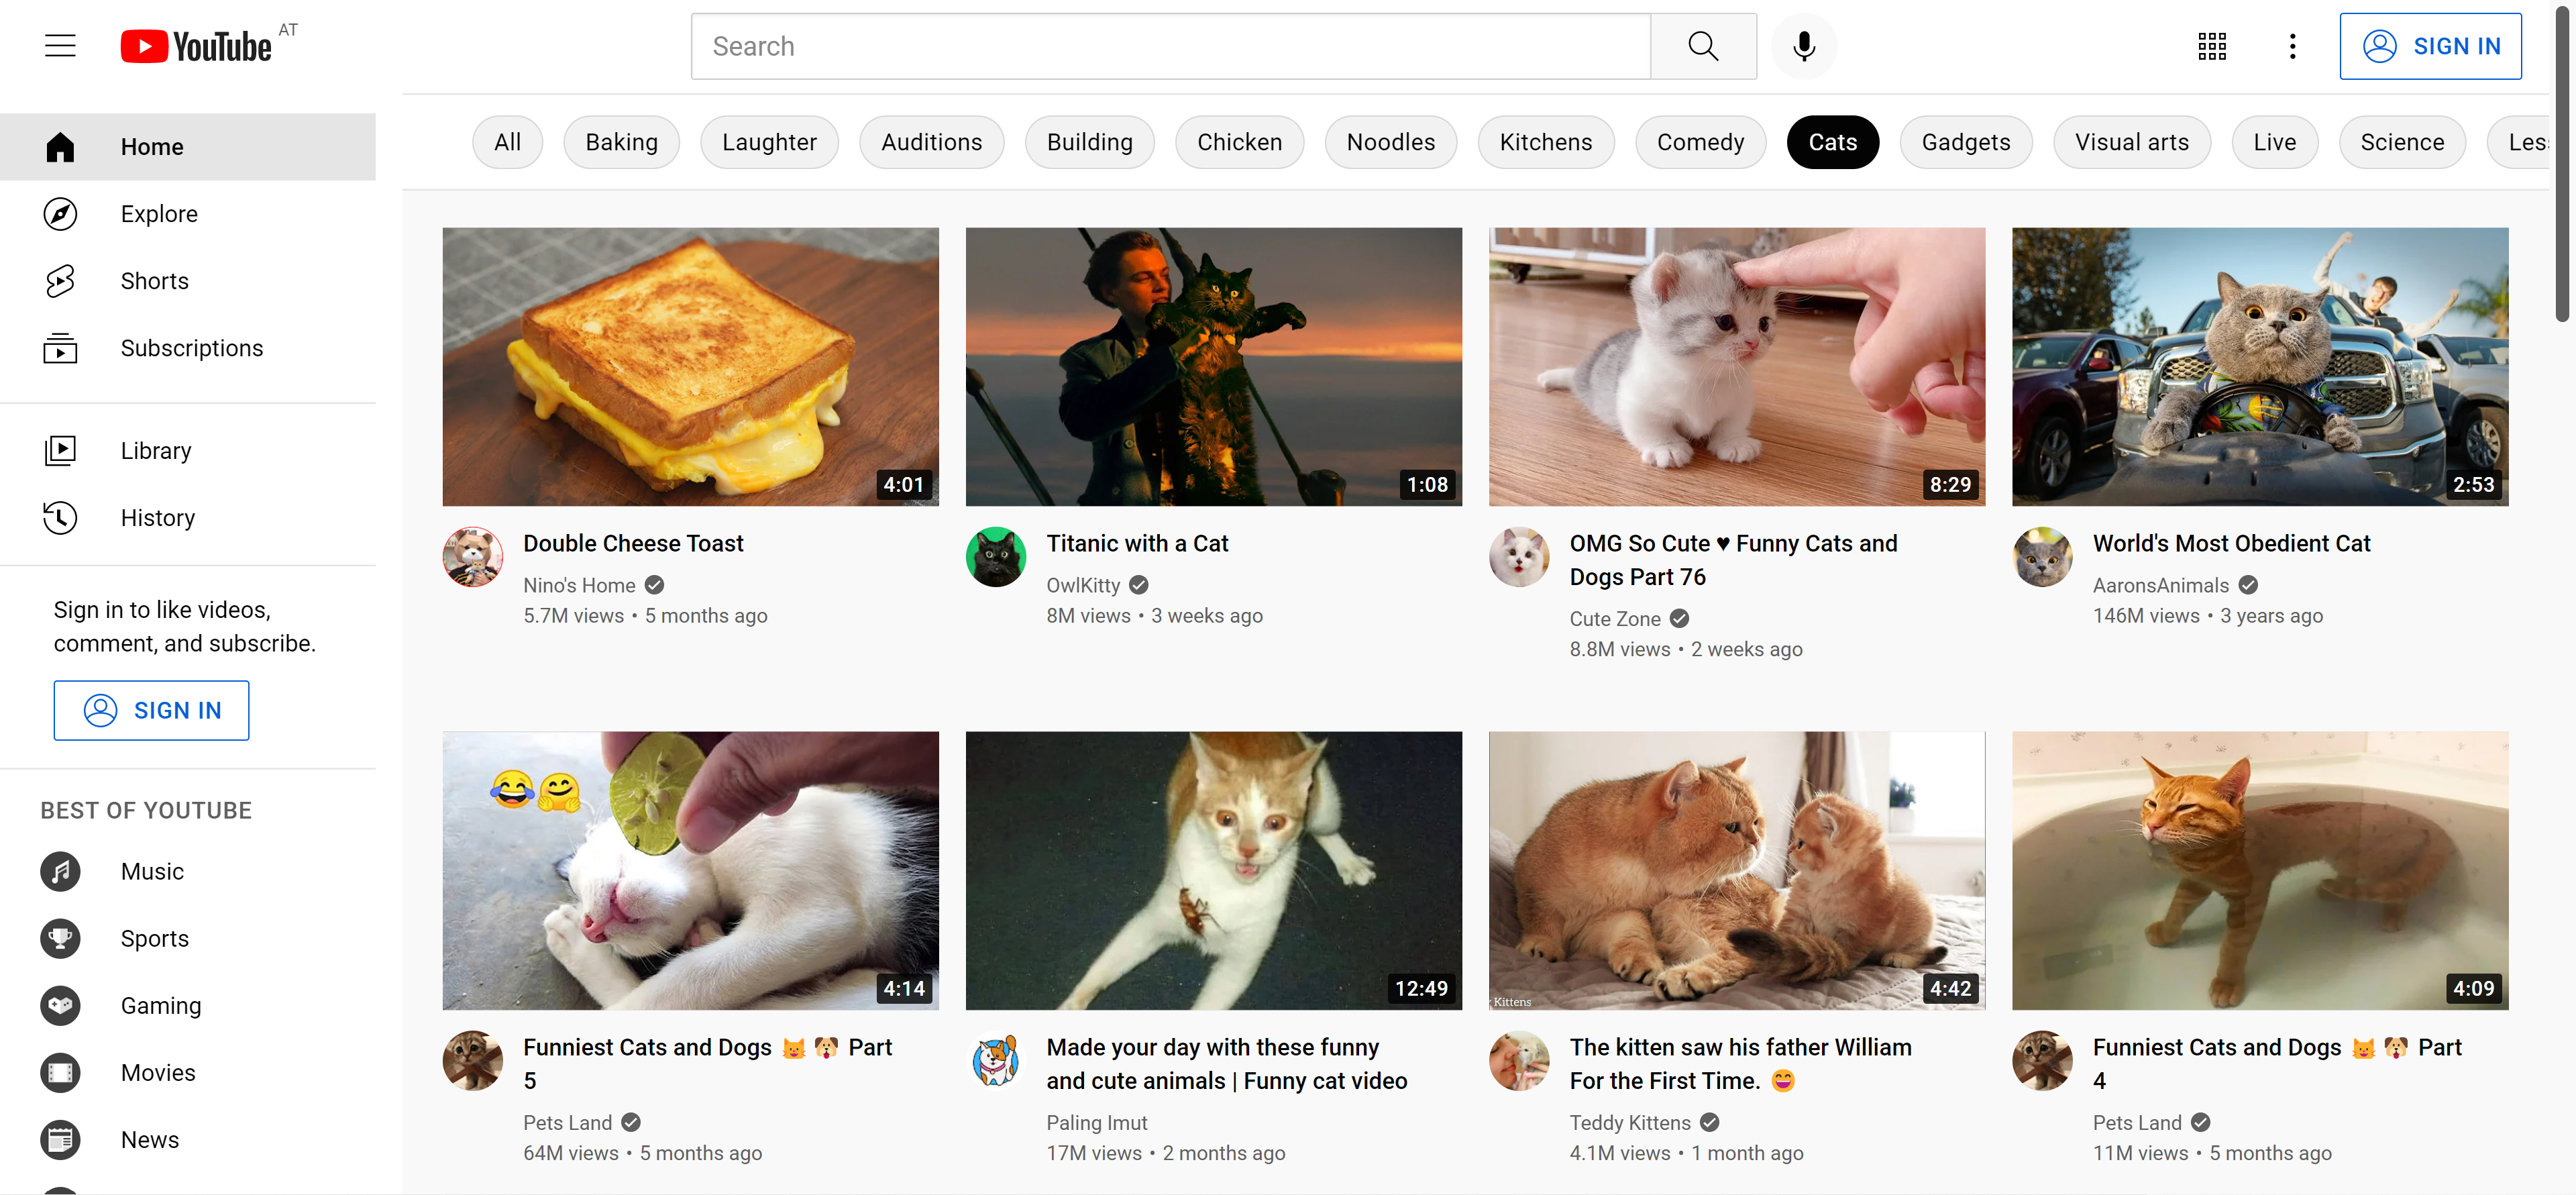
Task: Select the Gaming category icon
Action: click(x=60, y=1006)
